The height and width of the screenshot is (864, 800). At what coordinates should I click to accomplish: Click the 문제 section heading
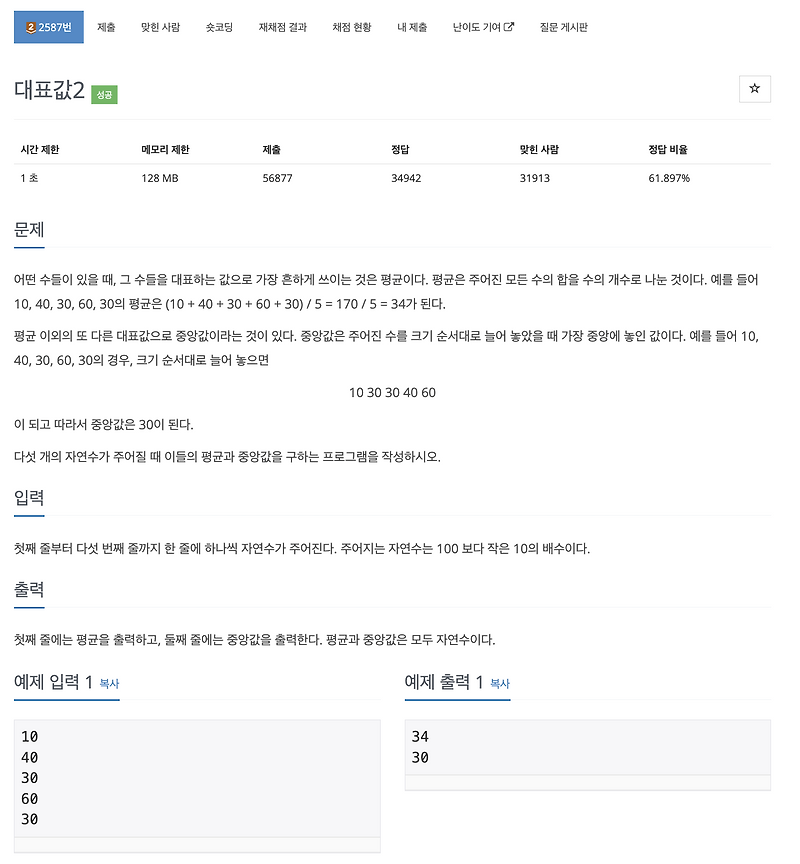coord(27,228)
